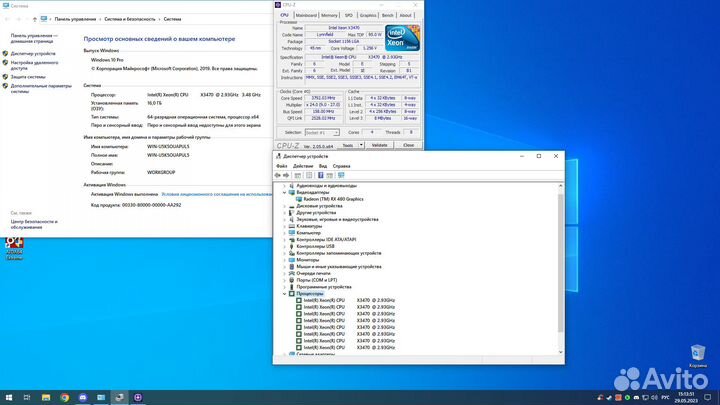This screenshot has height=405, width=720.
Task: Open the Recycle Bin on the desktop
Action: point(698,356)
